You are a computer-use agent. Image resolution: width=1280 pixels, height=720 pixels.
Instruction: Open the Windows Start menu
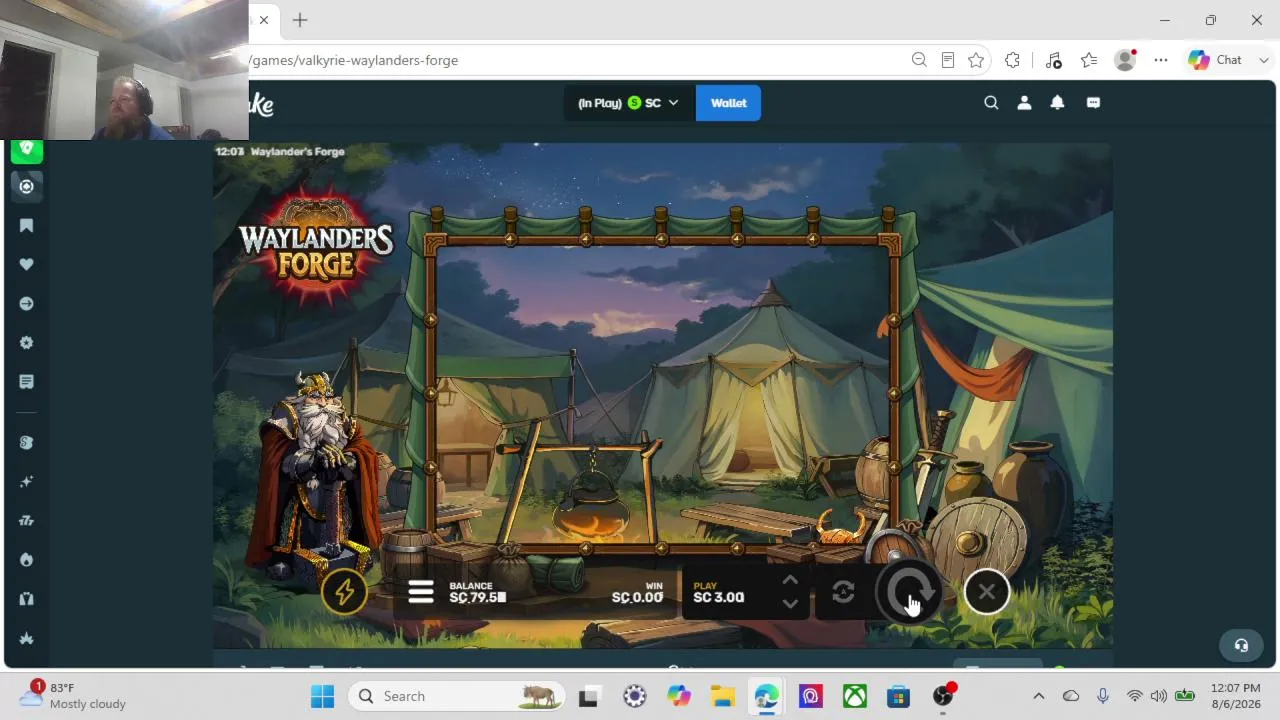pos(322,696)
